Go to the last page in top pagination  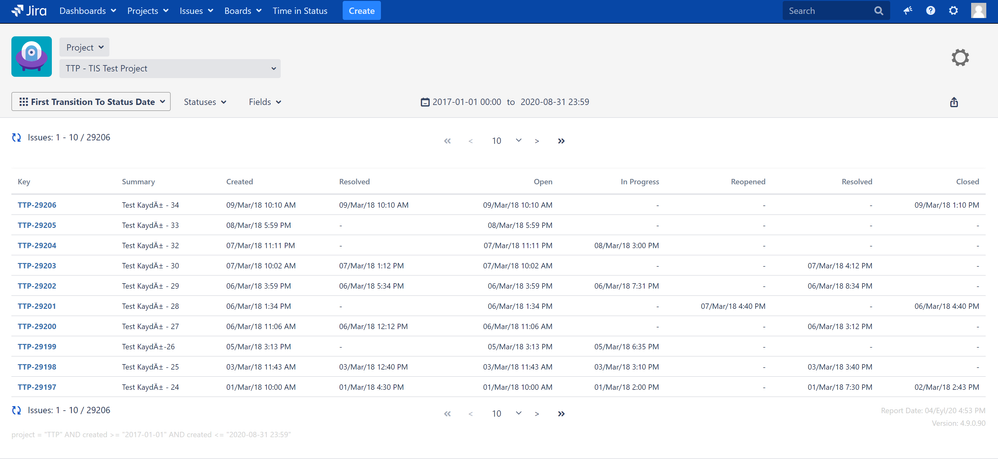tap(561, 141)
